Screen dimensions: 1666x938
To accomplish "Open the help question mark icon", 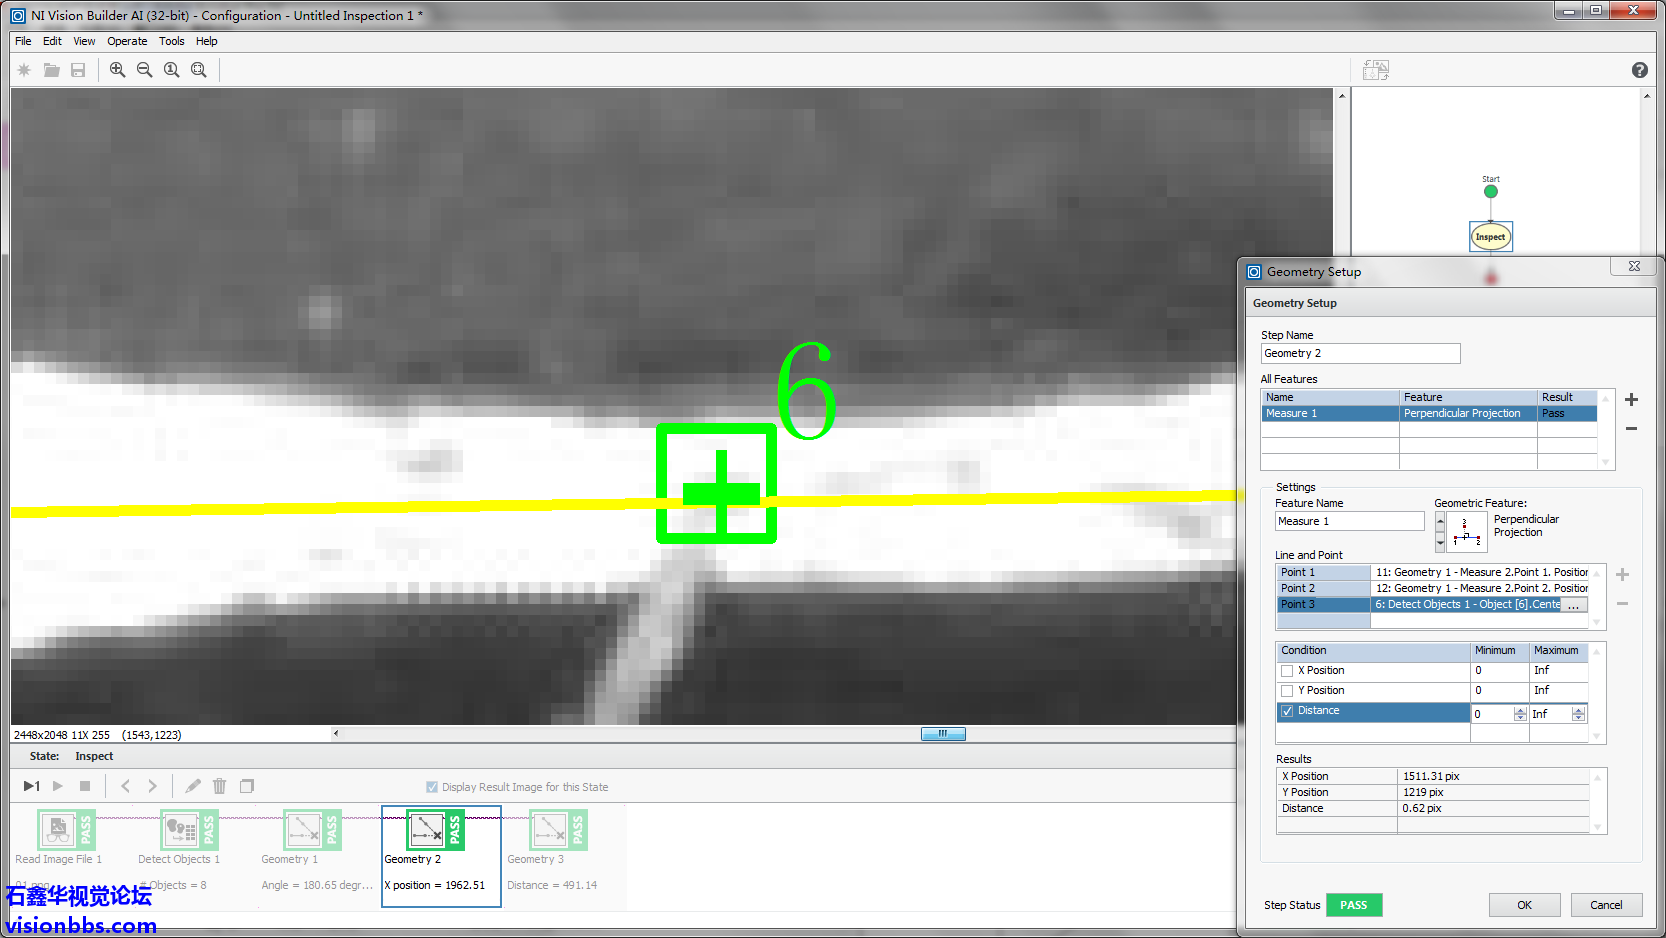I will click(1639, 70).
